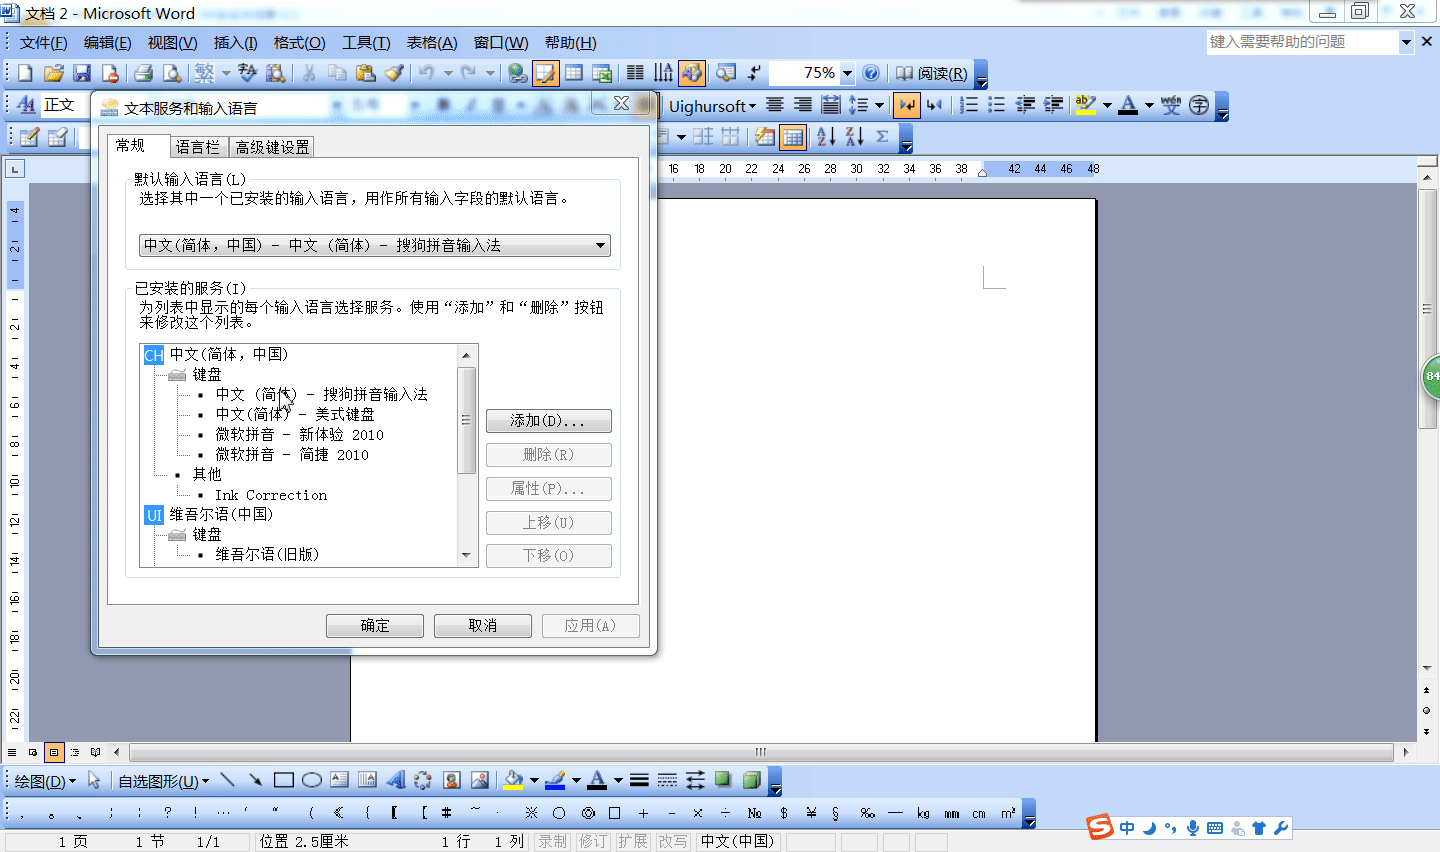Open the 插入(I) menu

coord(235,43)
